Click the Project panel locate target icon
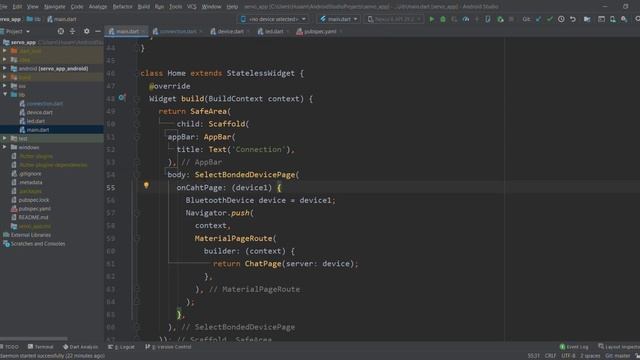The height and width of the screenshot is (360, 640). click(x=60, y=31)
